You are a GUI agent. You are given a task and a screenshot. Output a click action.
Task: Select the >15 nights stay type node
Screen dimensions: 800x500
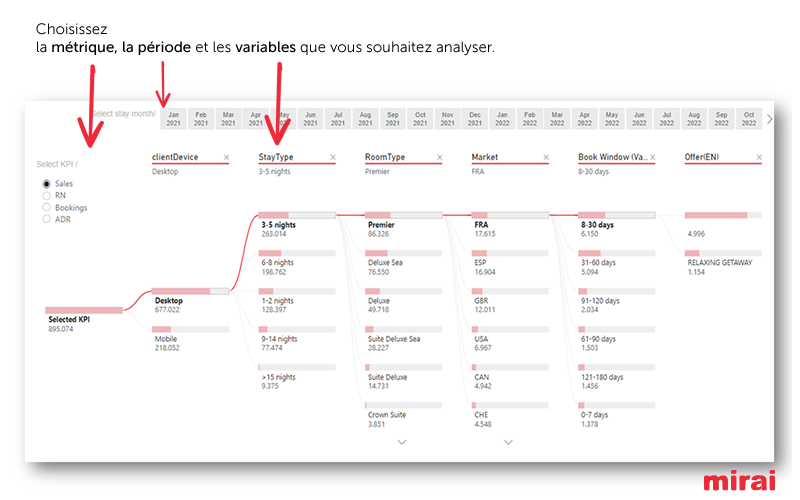point(297,367)
